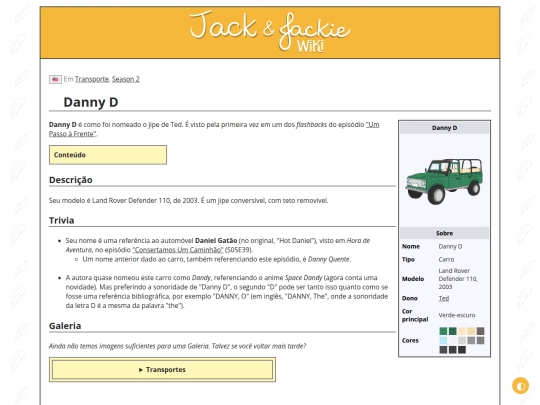Click the italic gallery placeholder sentence

pyautogui.click(x=177, y=346)
